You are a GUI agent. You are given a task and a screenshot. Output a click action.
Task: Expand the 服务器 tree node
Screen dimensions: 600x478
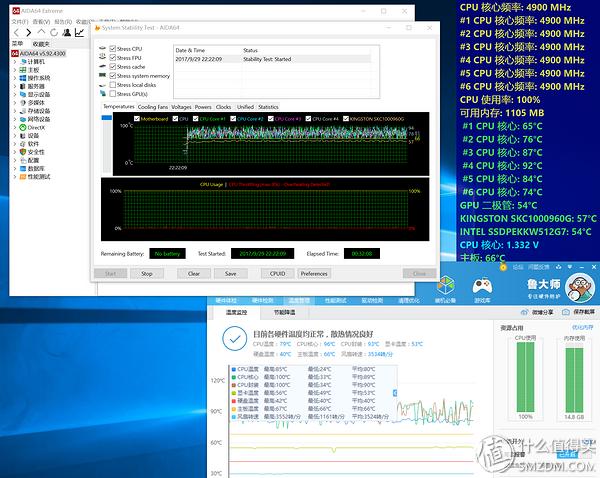click(15, 86)
